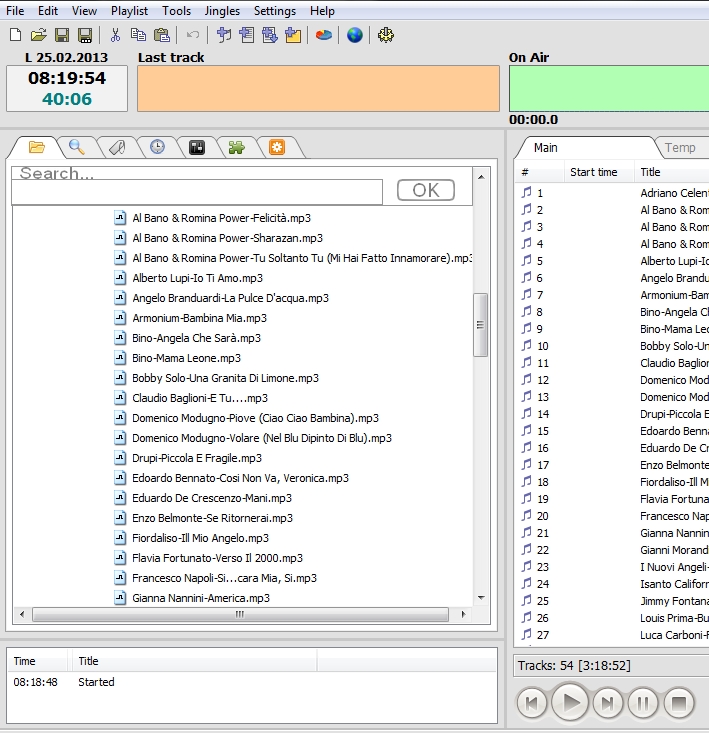Click the Stop button

tap(679, 703)
